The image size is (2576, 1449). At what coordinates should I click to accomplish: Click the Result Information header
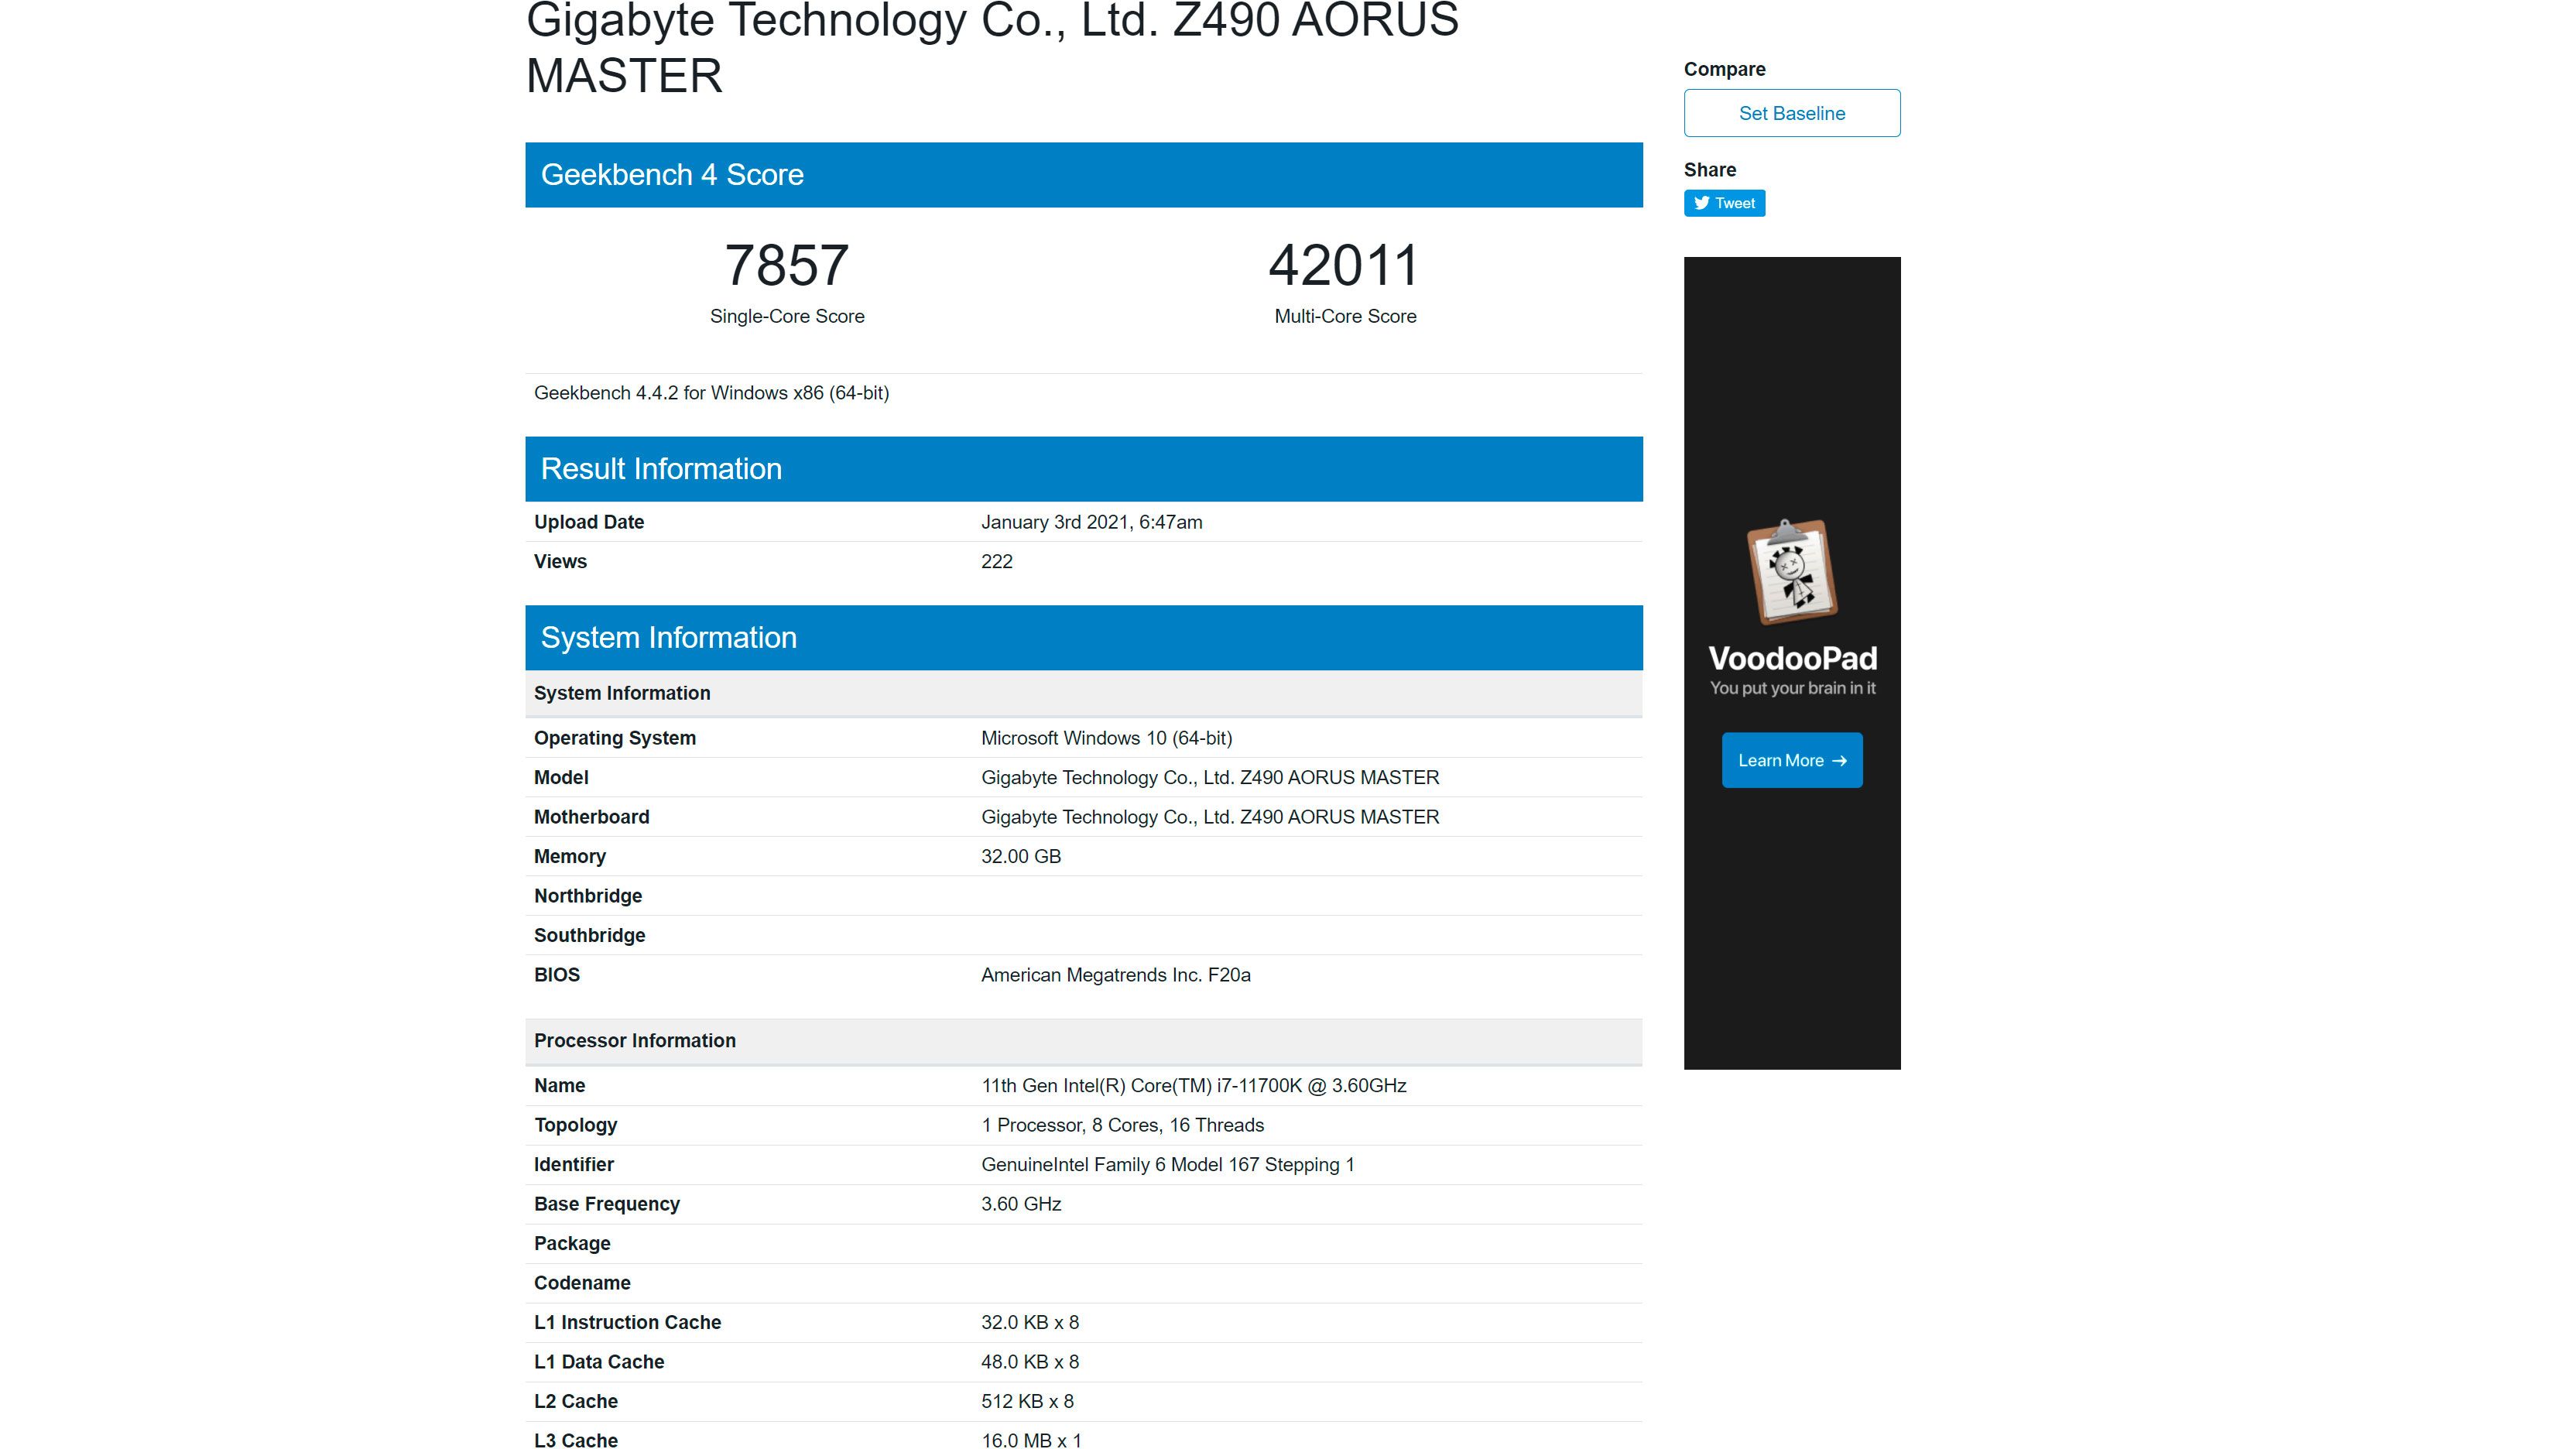tap(1084, 469)
